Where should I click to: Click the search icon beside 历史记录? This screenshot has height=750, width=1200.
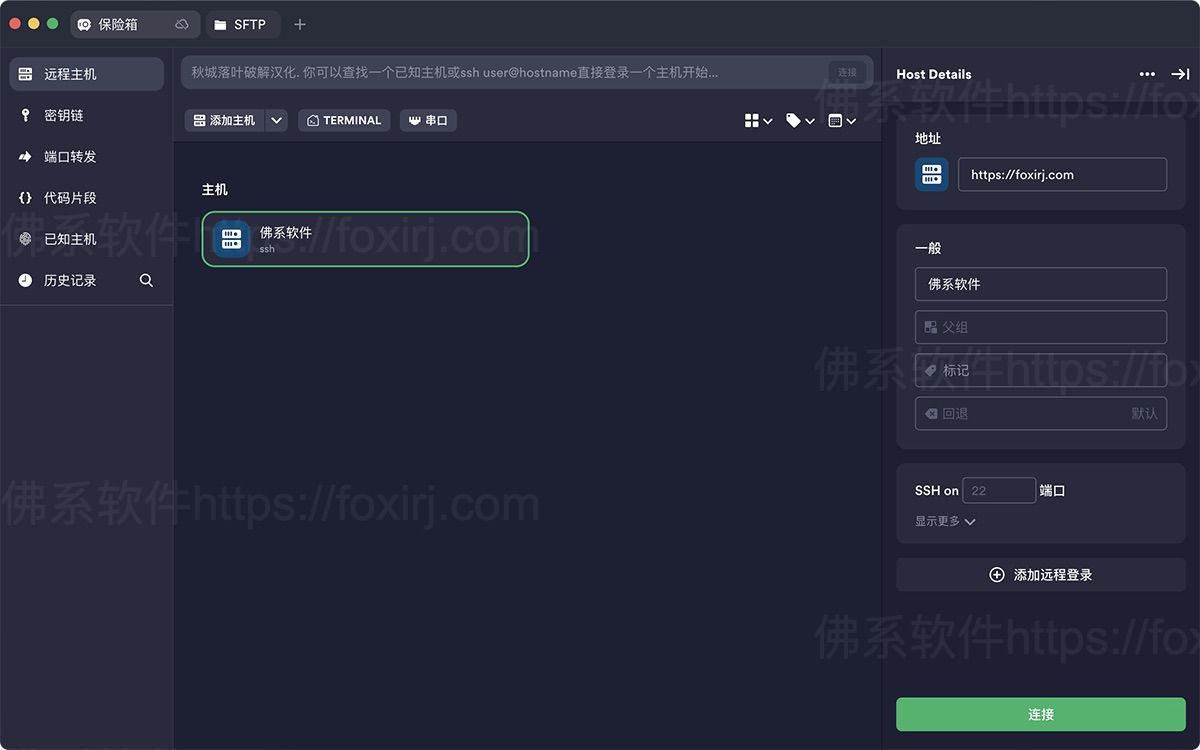click(x=146, y=280)
